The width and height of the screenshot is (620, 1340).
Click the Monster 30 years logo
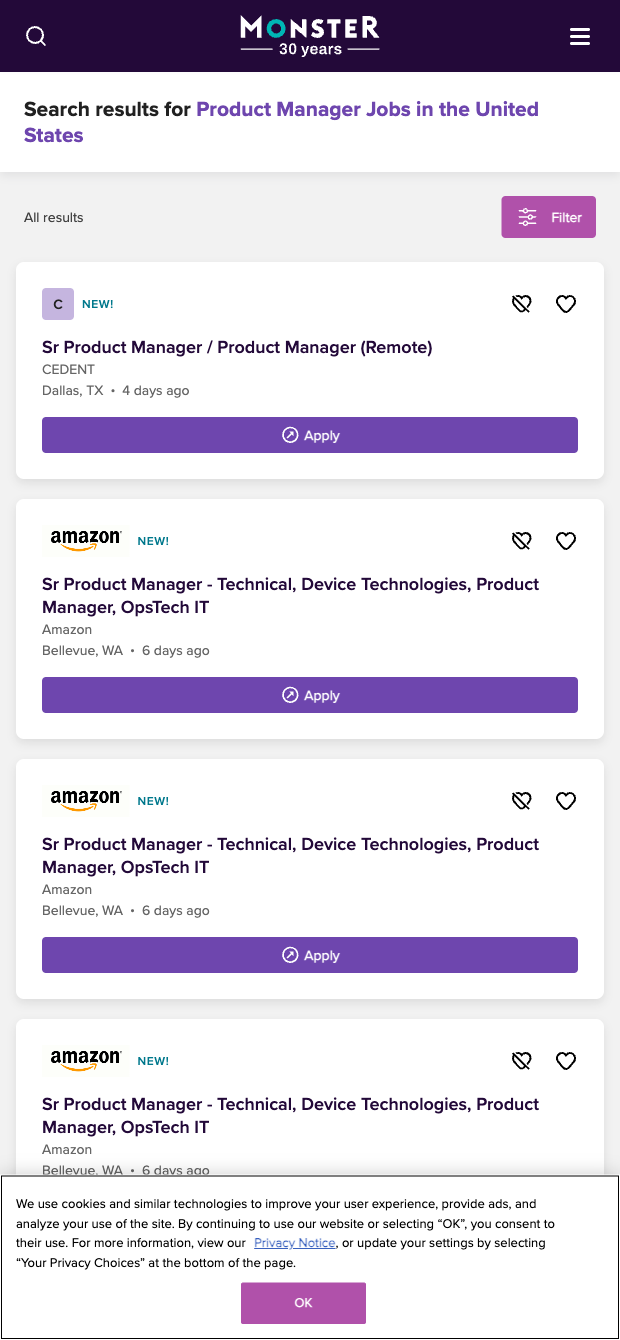pyautogui.click(x=309, y=35)
